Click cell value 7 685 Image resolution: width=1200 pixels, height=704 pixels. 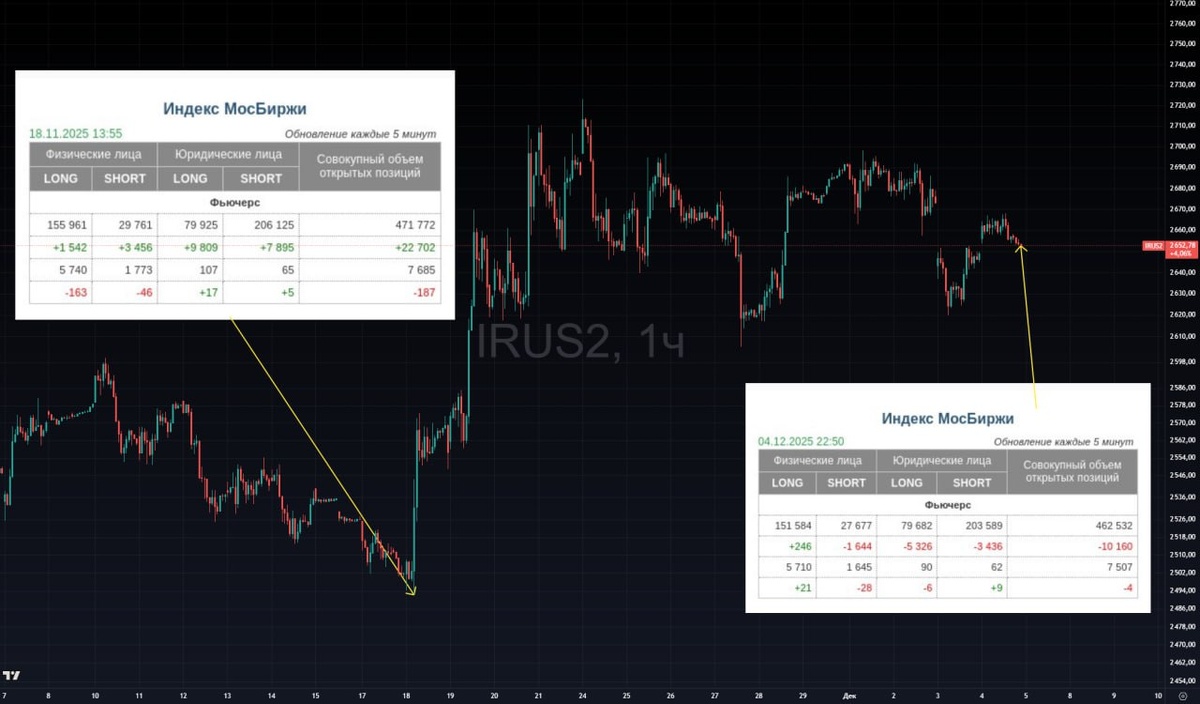click(x=419, y=271)
